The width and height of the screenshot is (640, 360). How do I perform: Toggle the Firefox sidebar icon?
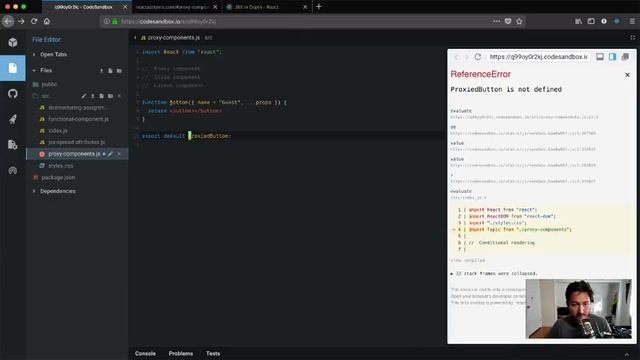[x=591, y=21]
